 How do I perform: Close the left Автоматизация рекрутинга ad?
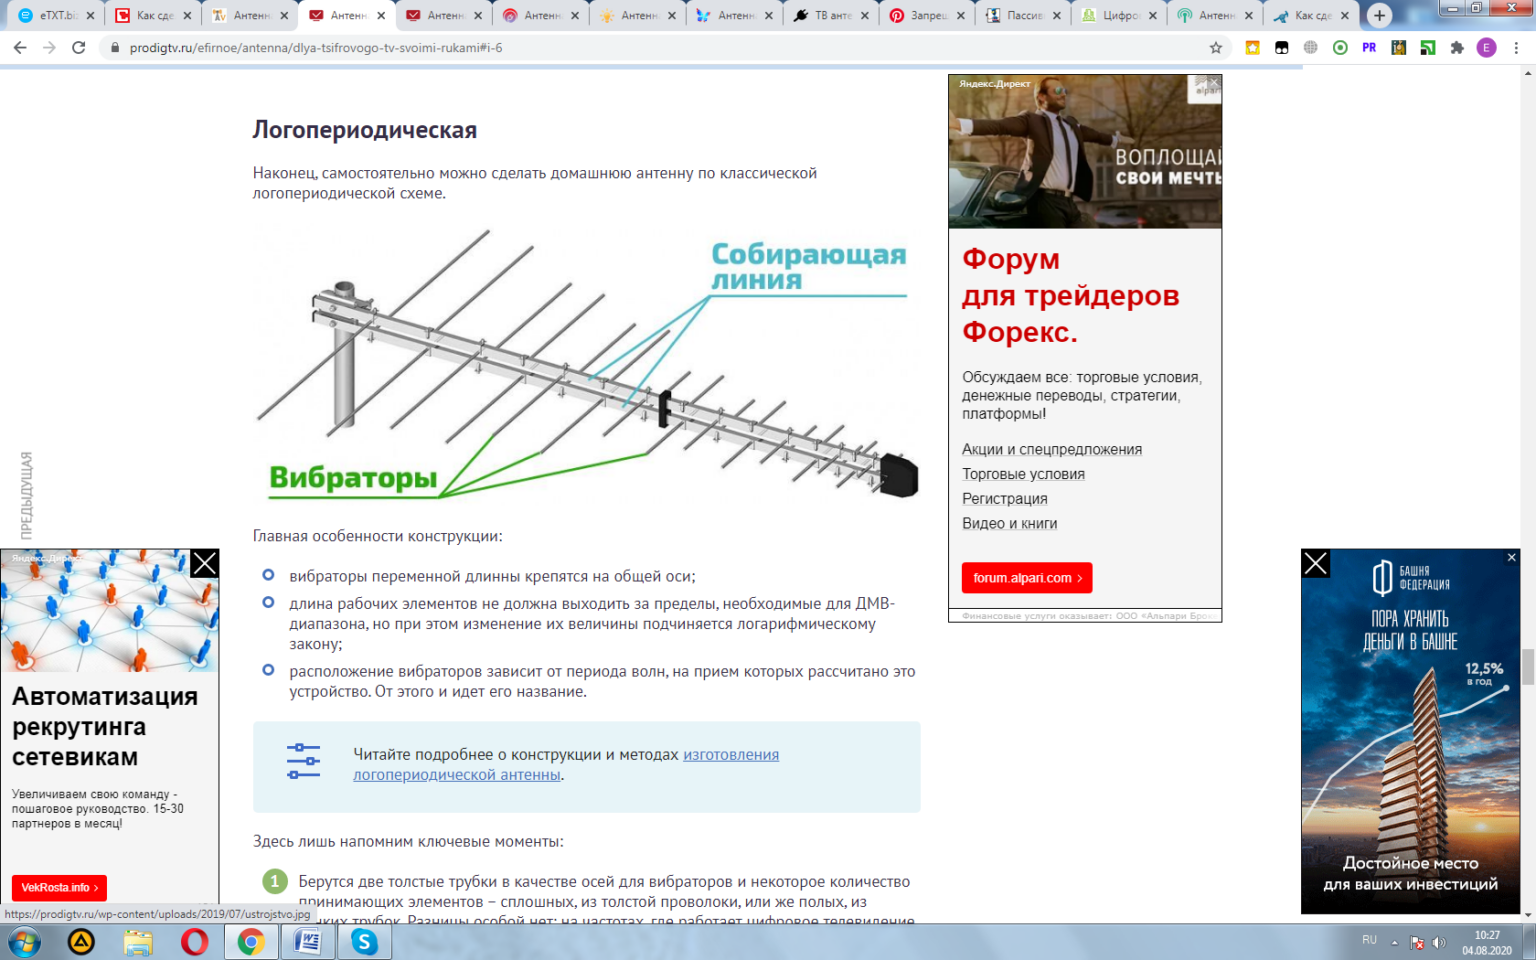(204, 564)
